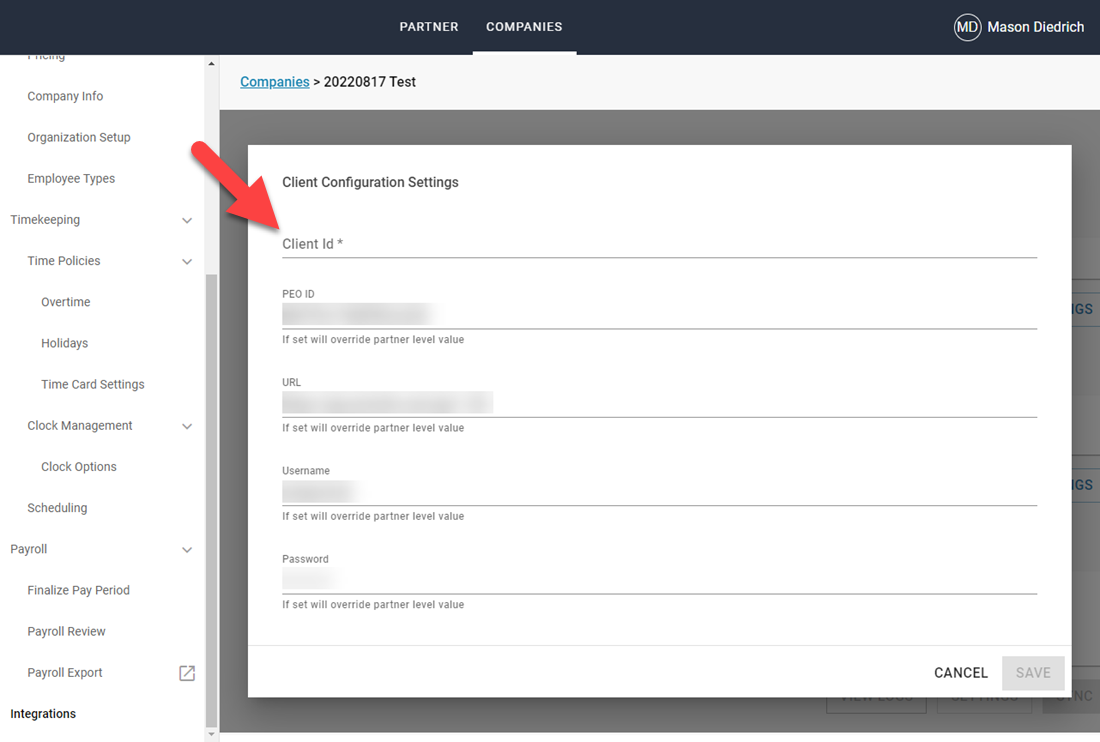This screenshot has height=742, width=1100.
Task: Select Company Info in the sidebar
Action: [x=65, y=96]
